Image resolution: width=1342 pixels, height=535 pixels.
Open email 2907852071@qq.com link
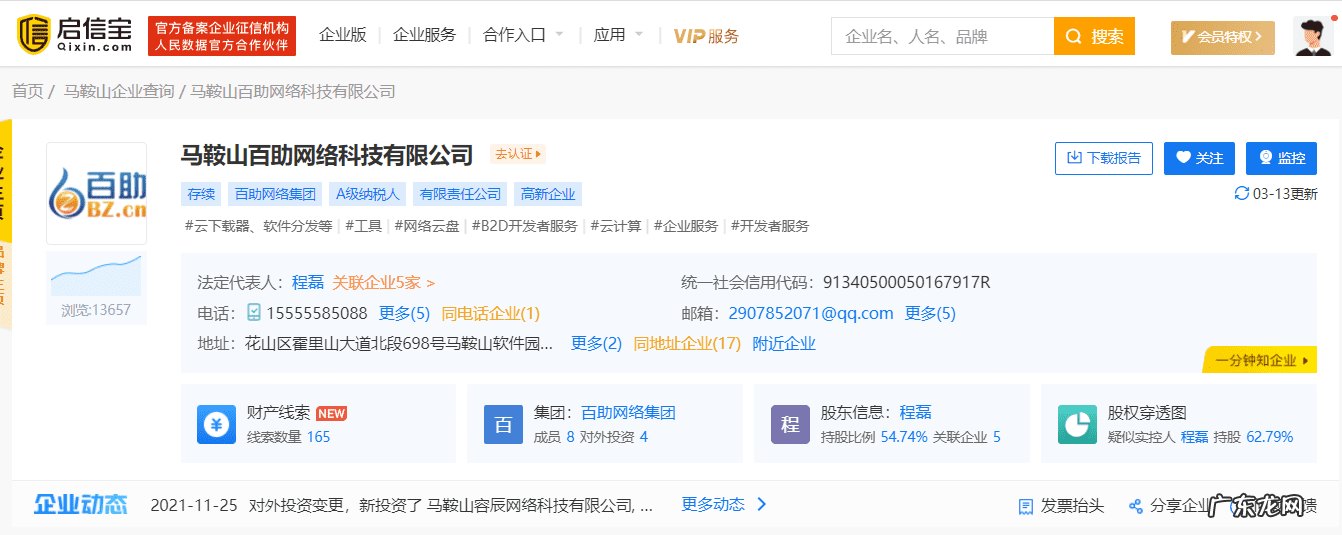point(811,313)
